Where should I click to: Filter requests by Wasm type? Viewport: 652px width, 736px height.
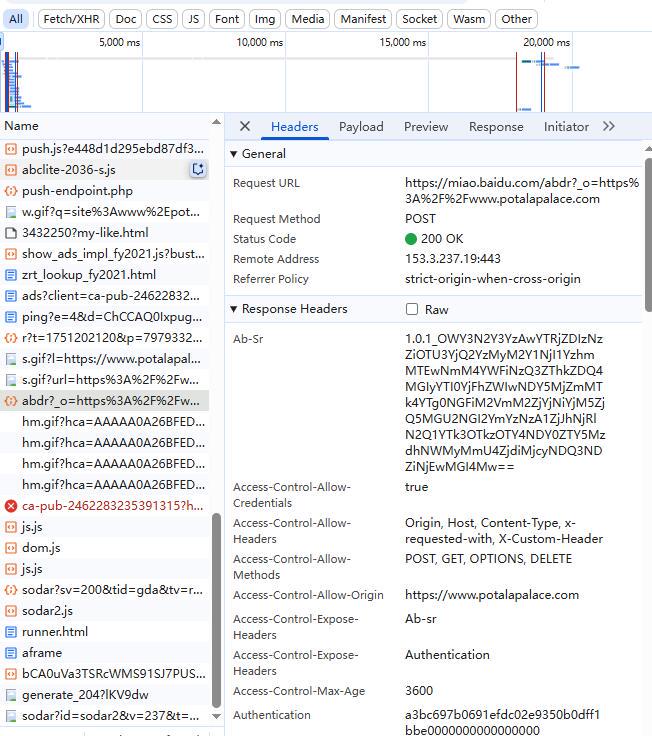click(469, 19)
